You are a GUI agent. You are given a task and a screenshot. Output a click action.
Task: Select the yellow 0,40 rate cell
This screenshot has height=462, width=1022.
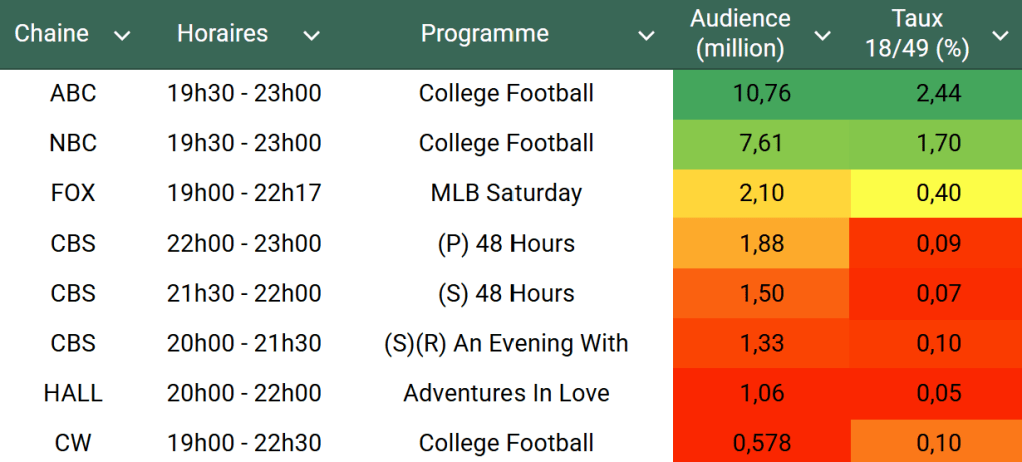coord(938,193)
